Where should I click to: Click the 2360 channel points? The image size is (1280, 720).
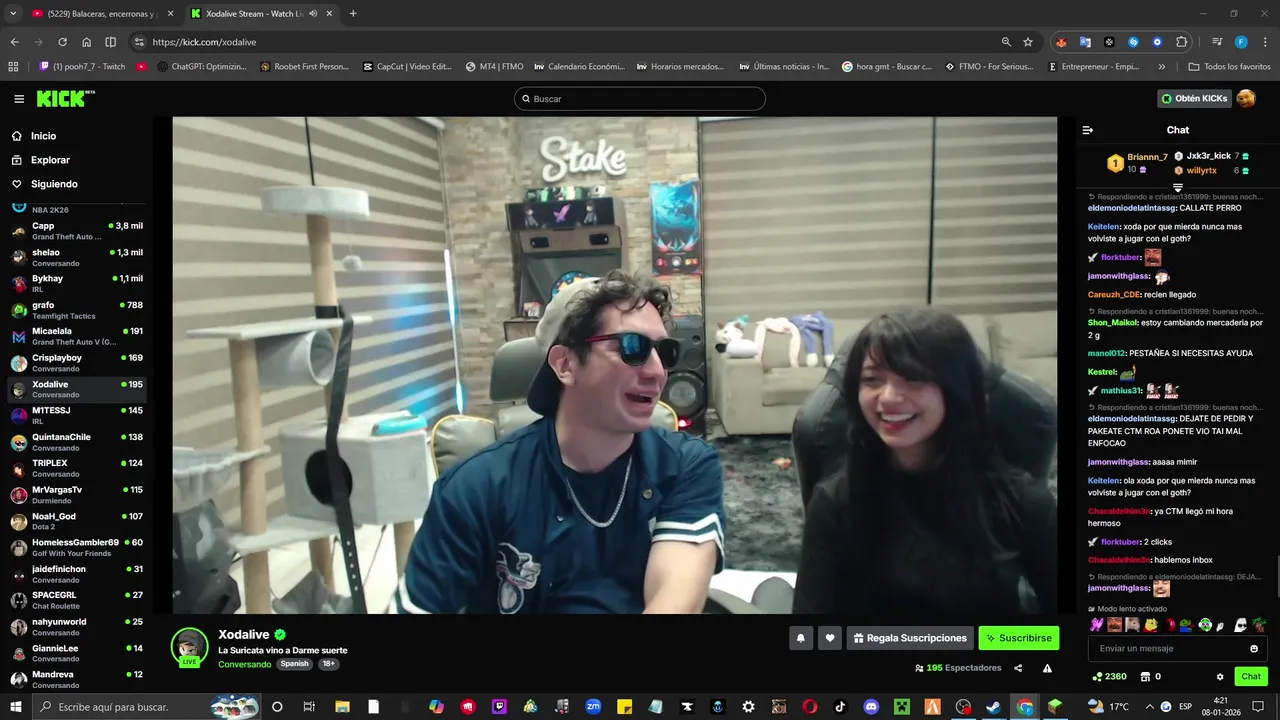click(x=1109, y=677)
